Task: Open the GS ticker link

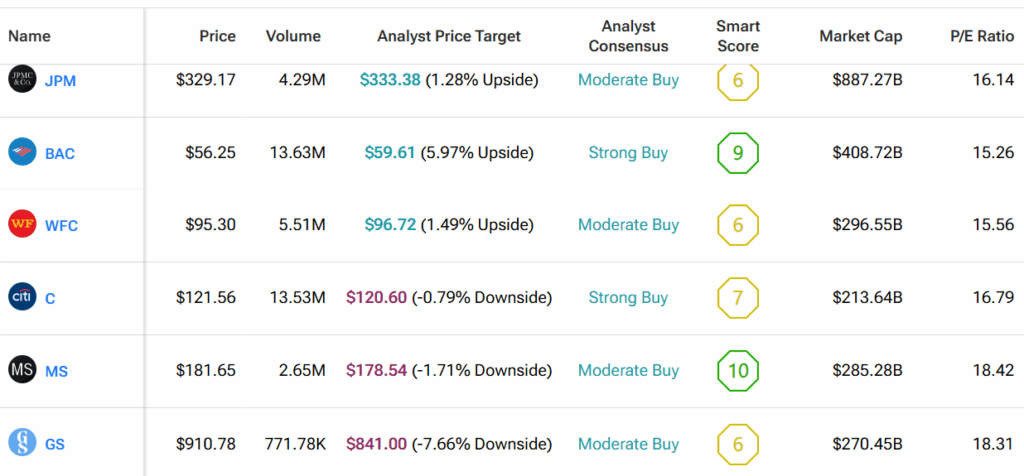Action: click(56, 444)
